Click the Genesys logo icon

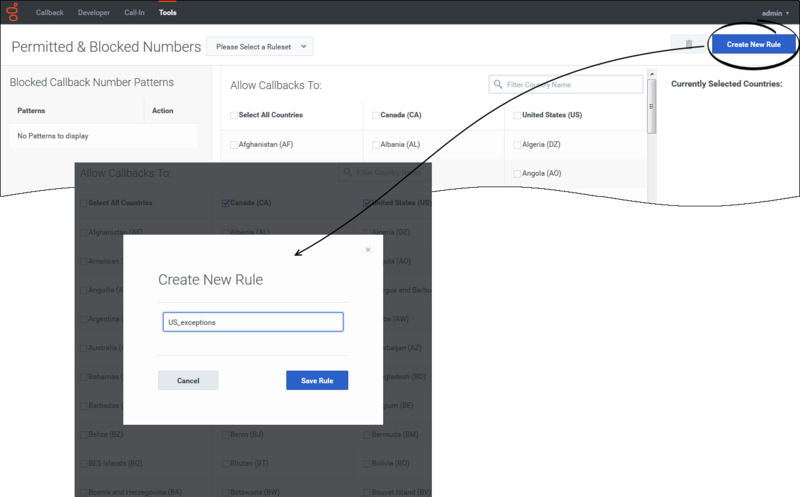coord(14,12)
